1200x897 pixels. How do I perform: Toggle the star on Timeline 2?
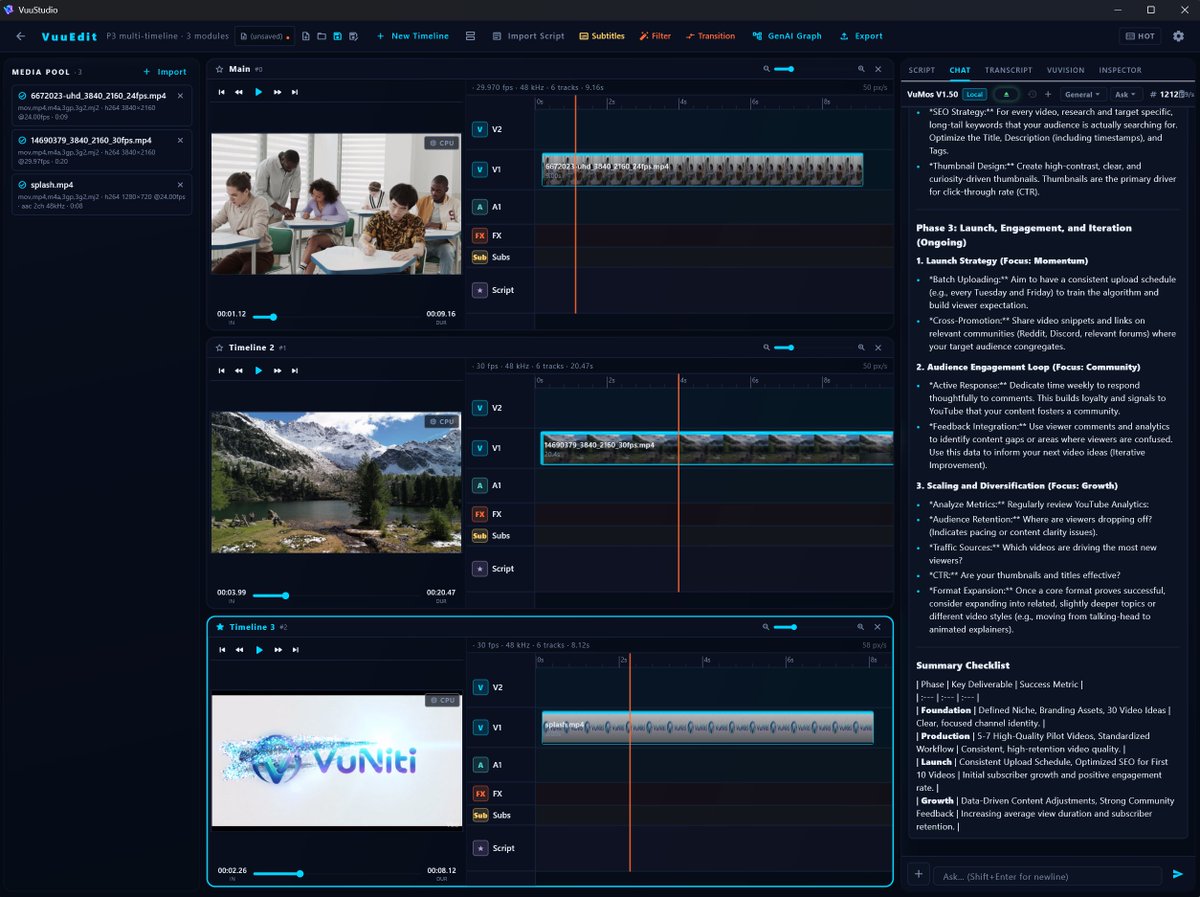pyautogui.click(x=220, y=348)
